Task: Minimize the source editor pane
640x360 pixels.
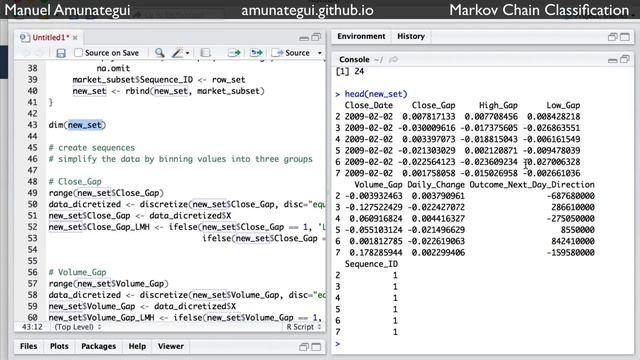Action: point(304,38)
